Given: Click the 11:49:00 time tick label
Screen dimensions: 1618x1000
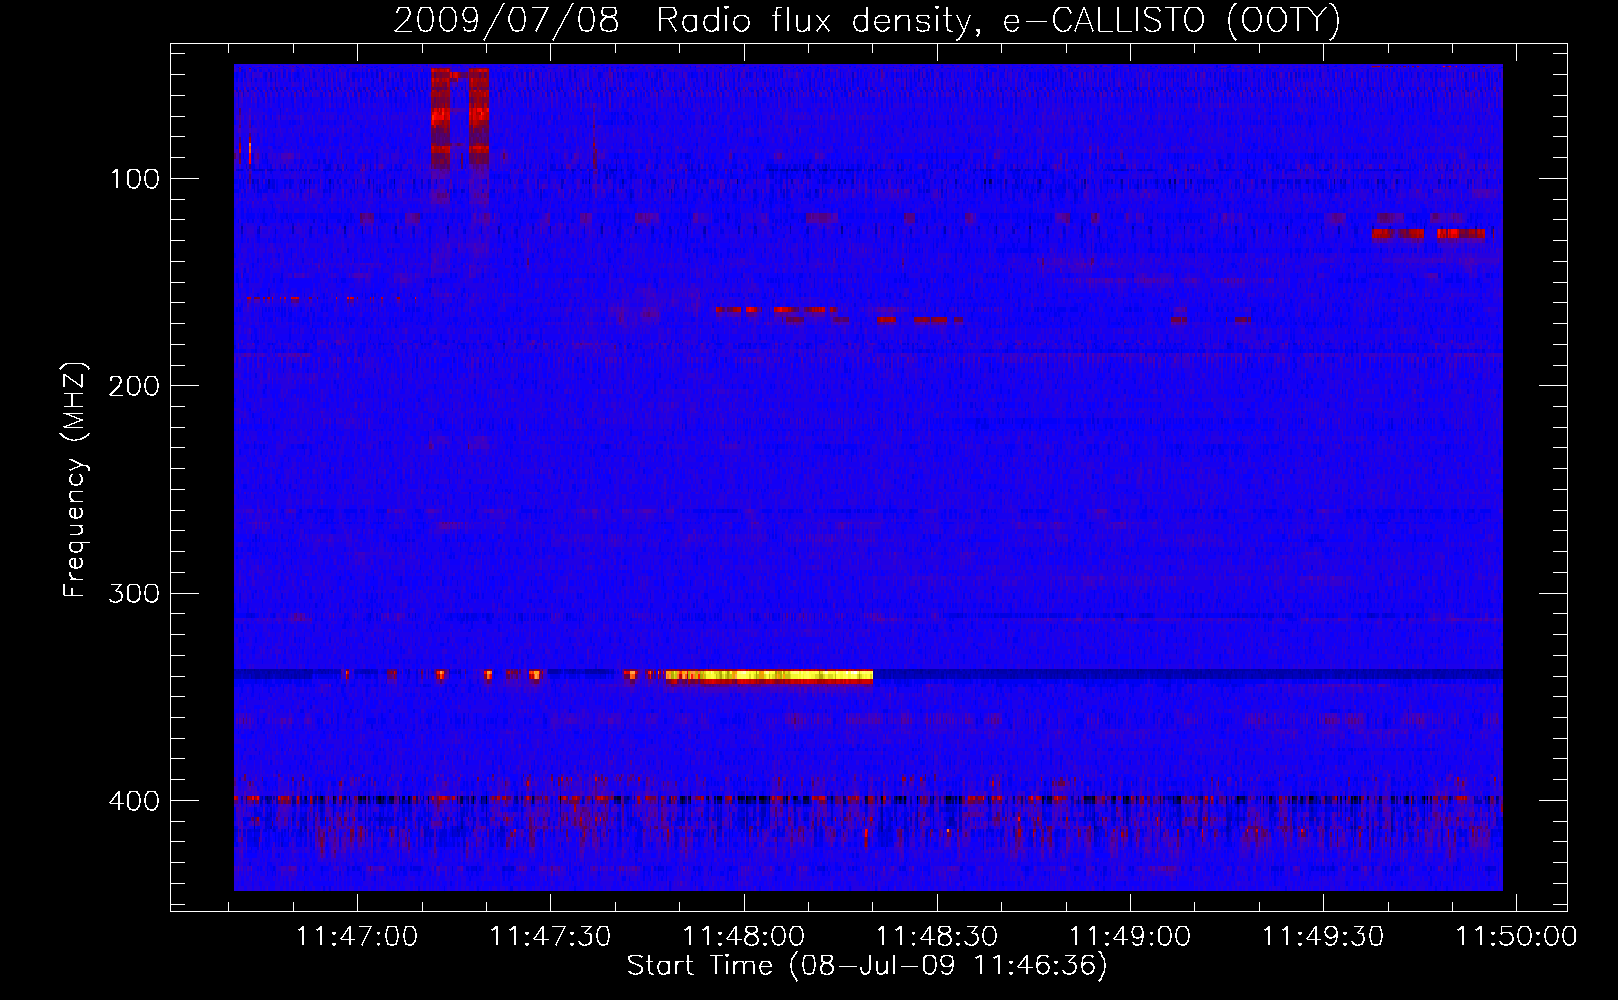Looking at the screenshot, I should pos(1130,937).
